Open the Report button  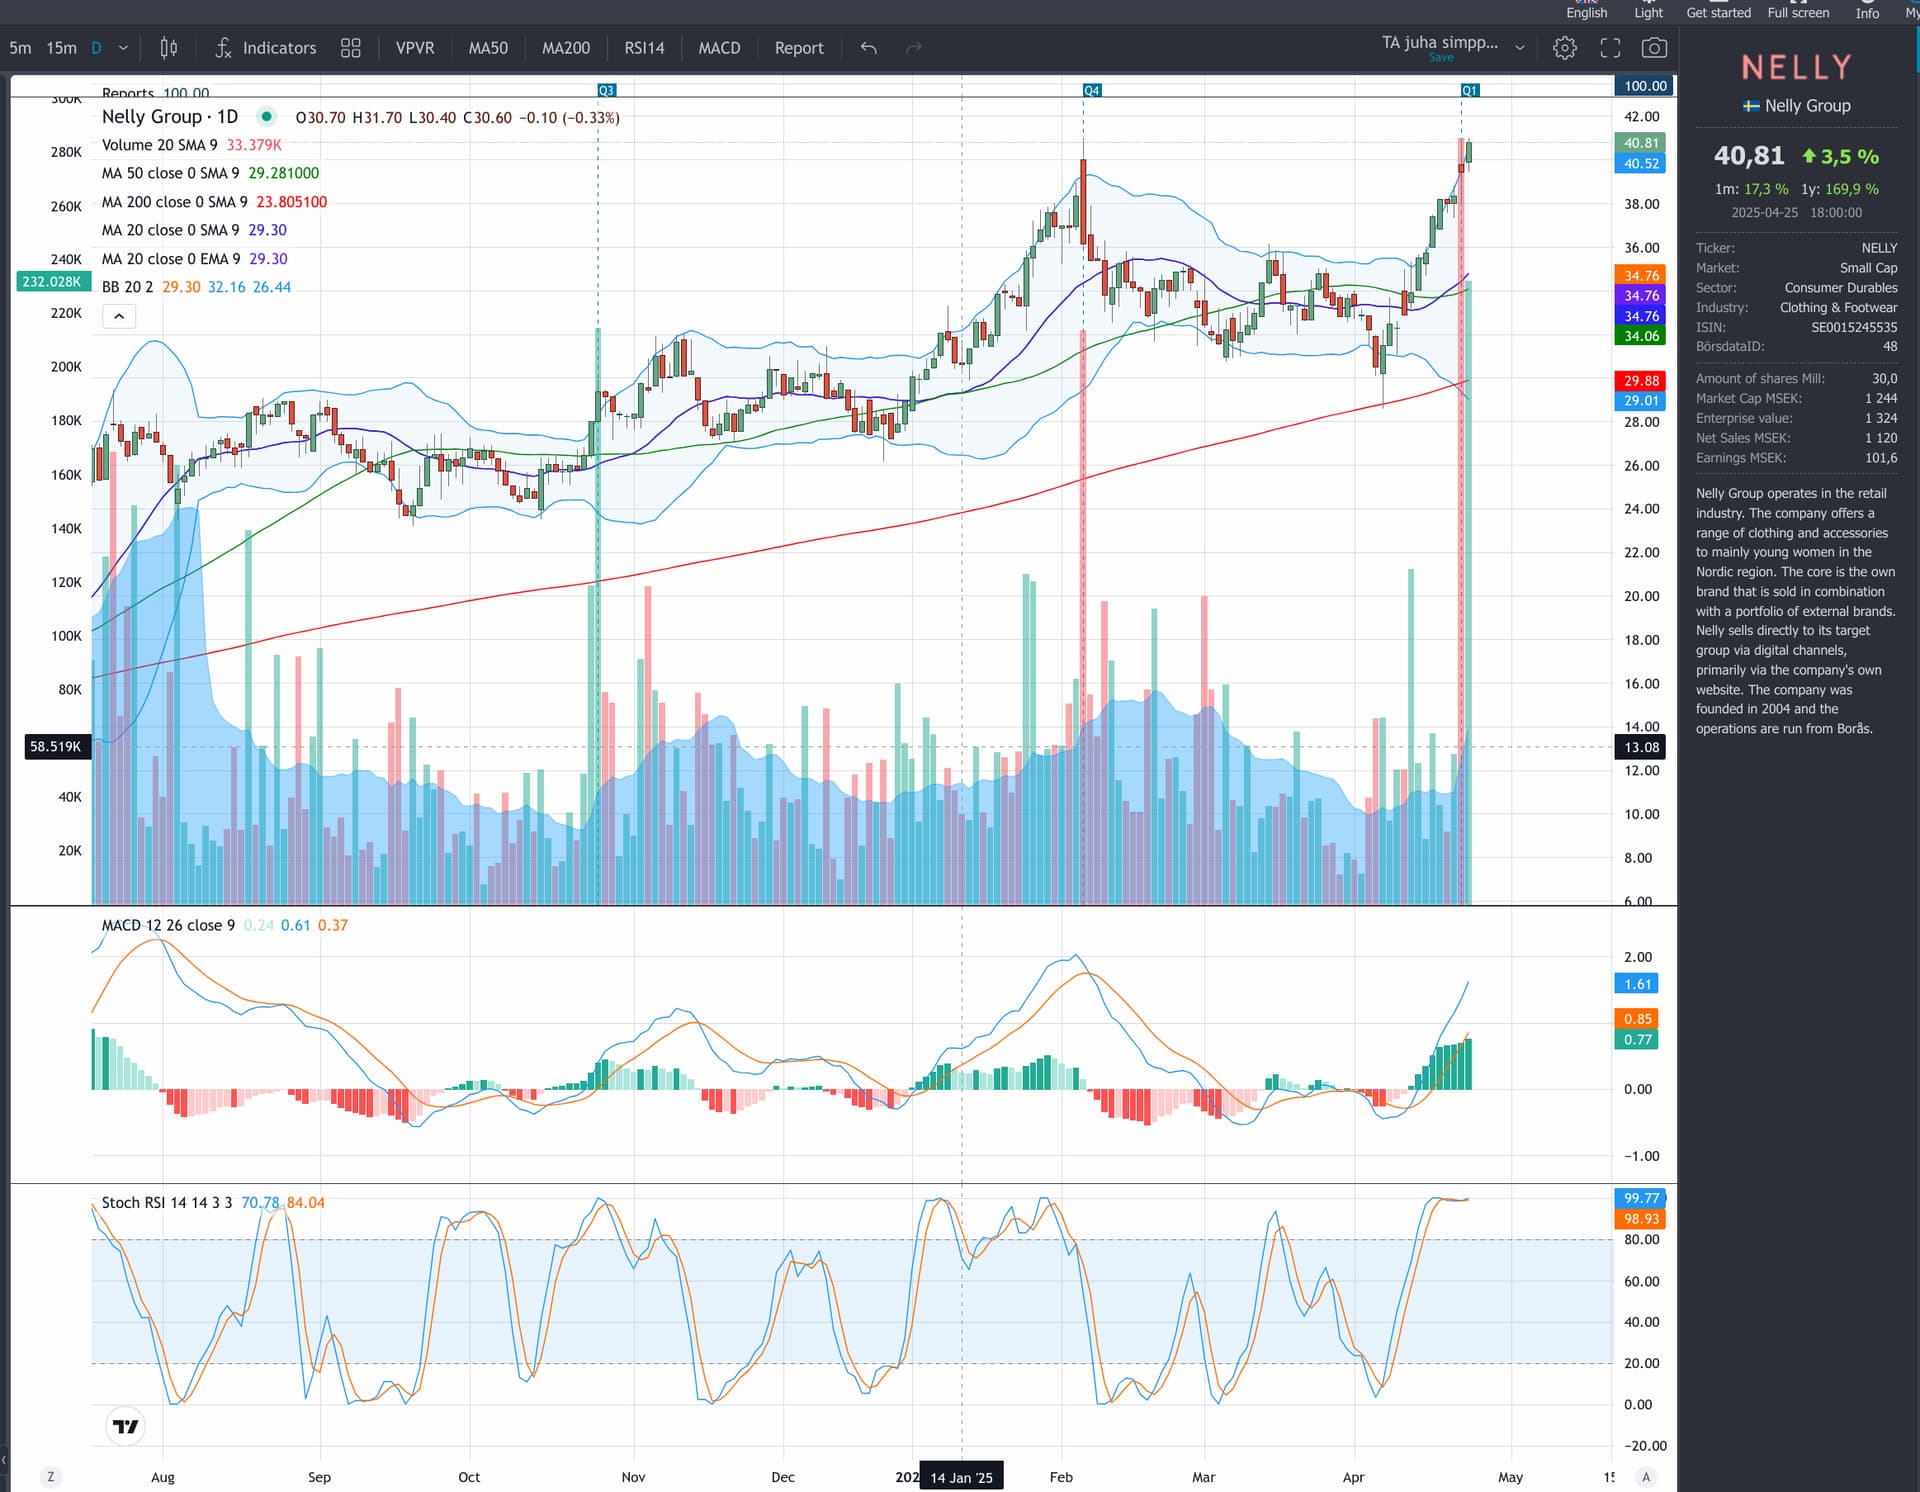click(799, 48)
